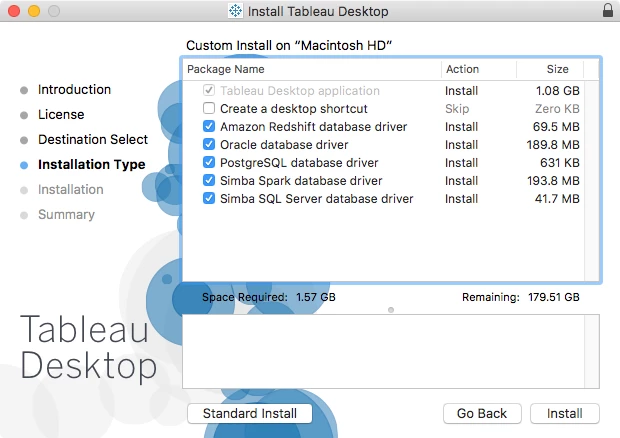Click the Summary step in sidebar

pos(66,215)
